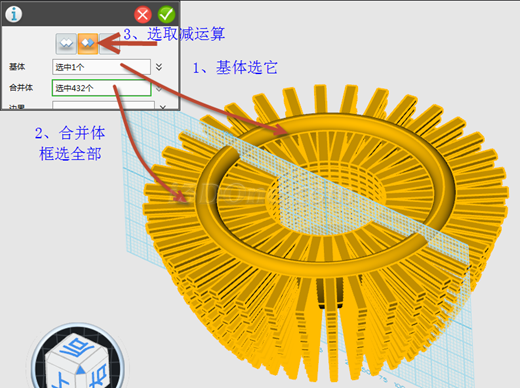Image resolution: width=520 pixels, height=388 pixels.
Task: Open the info help icon
Action: [13, 14]
